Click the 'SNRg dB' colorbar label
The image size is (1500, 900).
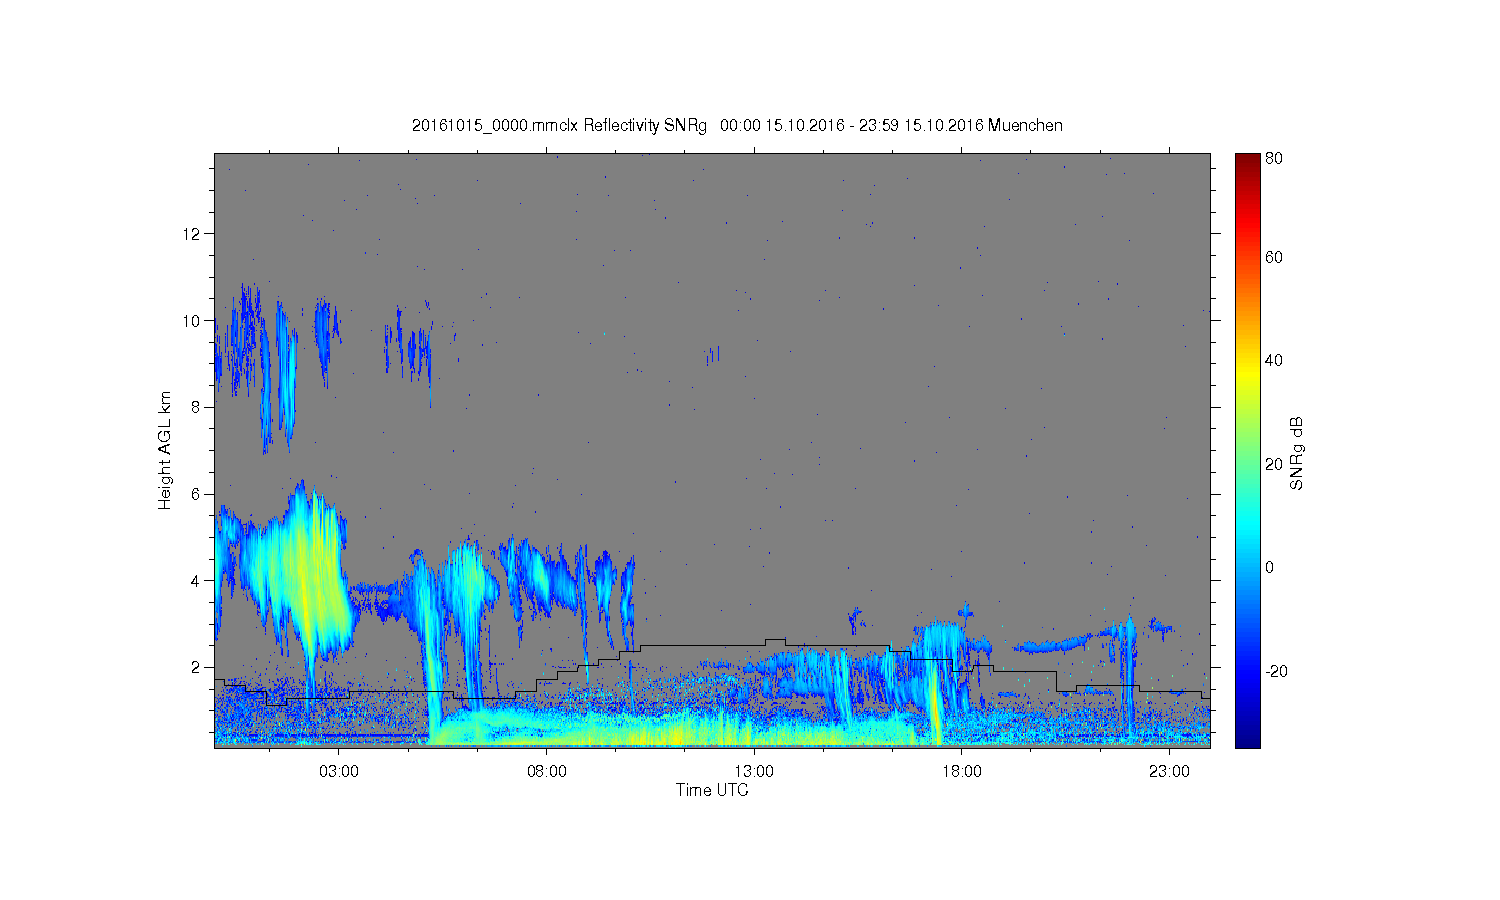1297,453
